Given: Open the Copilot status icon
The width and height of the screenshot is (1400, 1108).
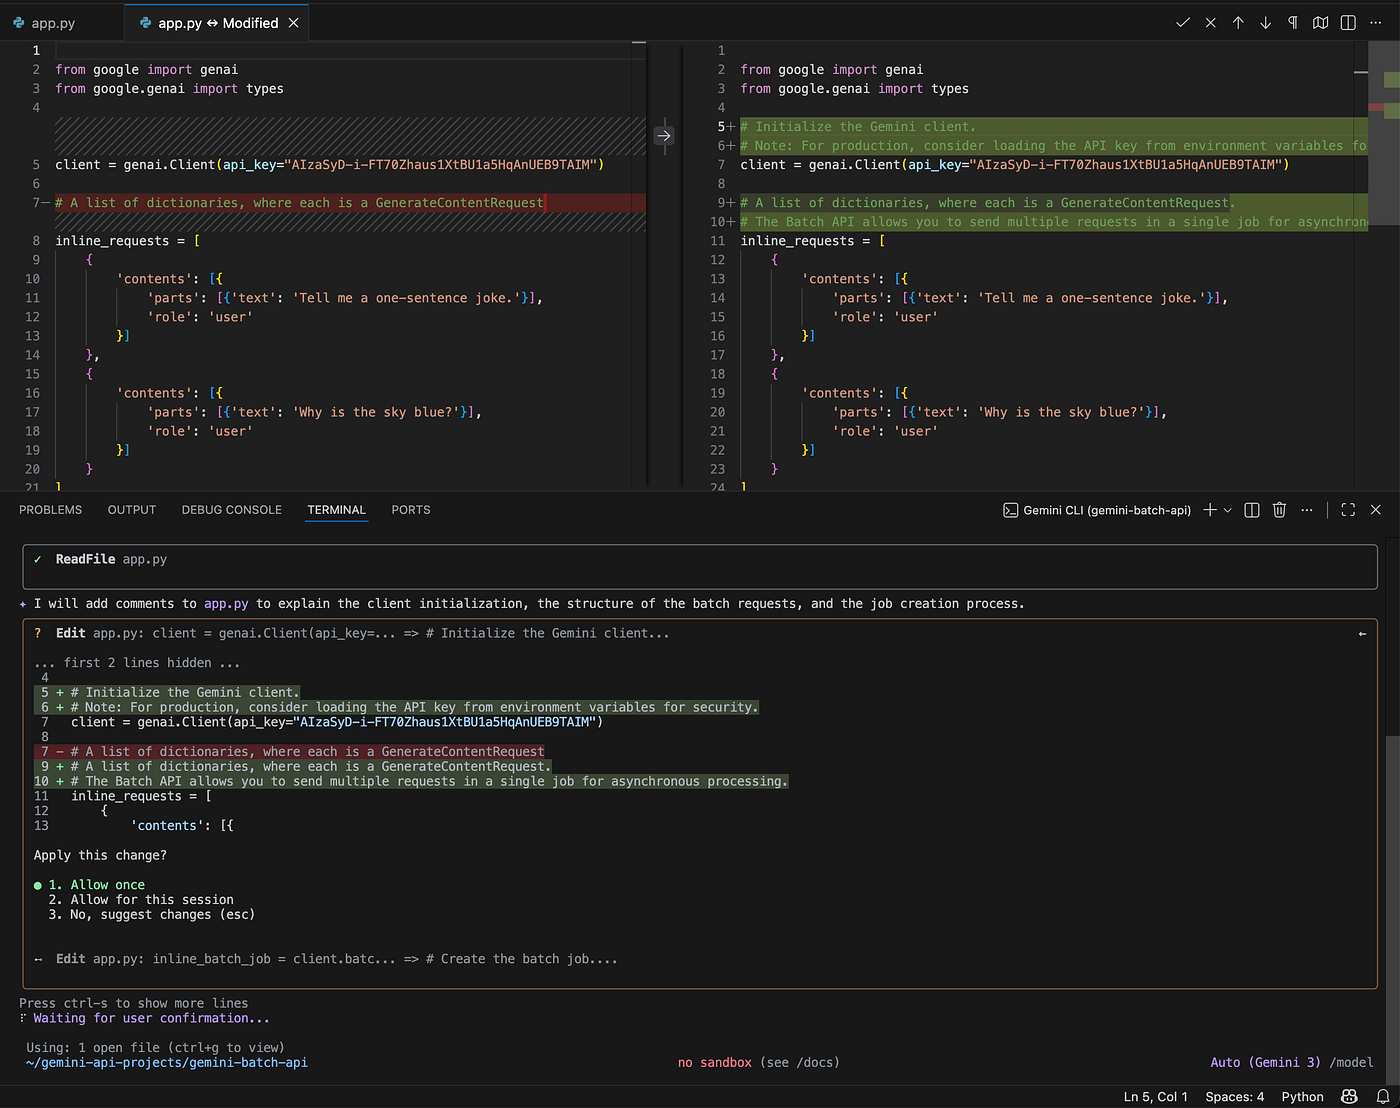Looking at the screenshot, I should pyautogui.click(x=1349, y=1097).
